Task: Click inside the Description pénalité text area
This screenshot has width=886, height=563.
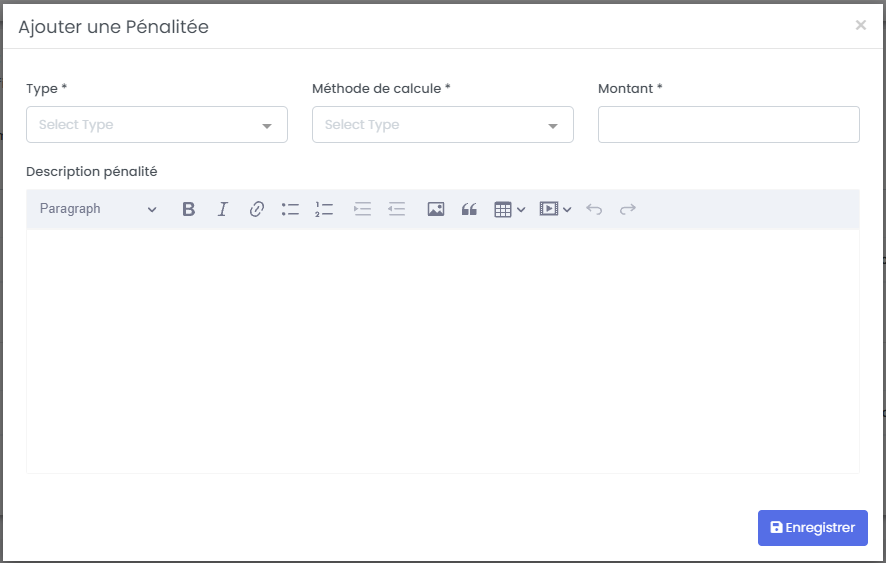Action: tap(442, 350)
